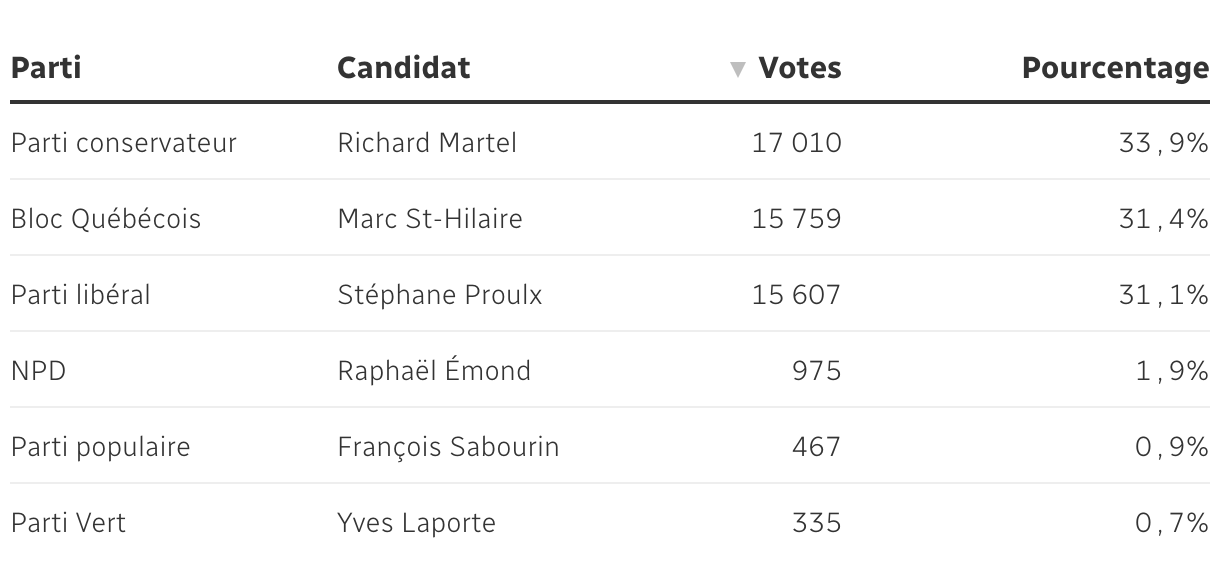Click candidate Marc St-Hilaire

[x=430, y=219]
